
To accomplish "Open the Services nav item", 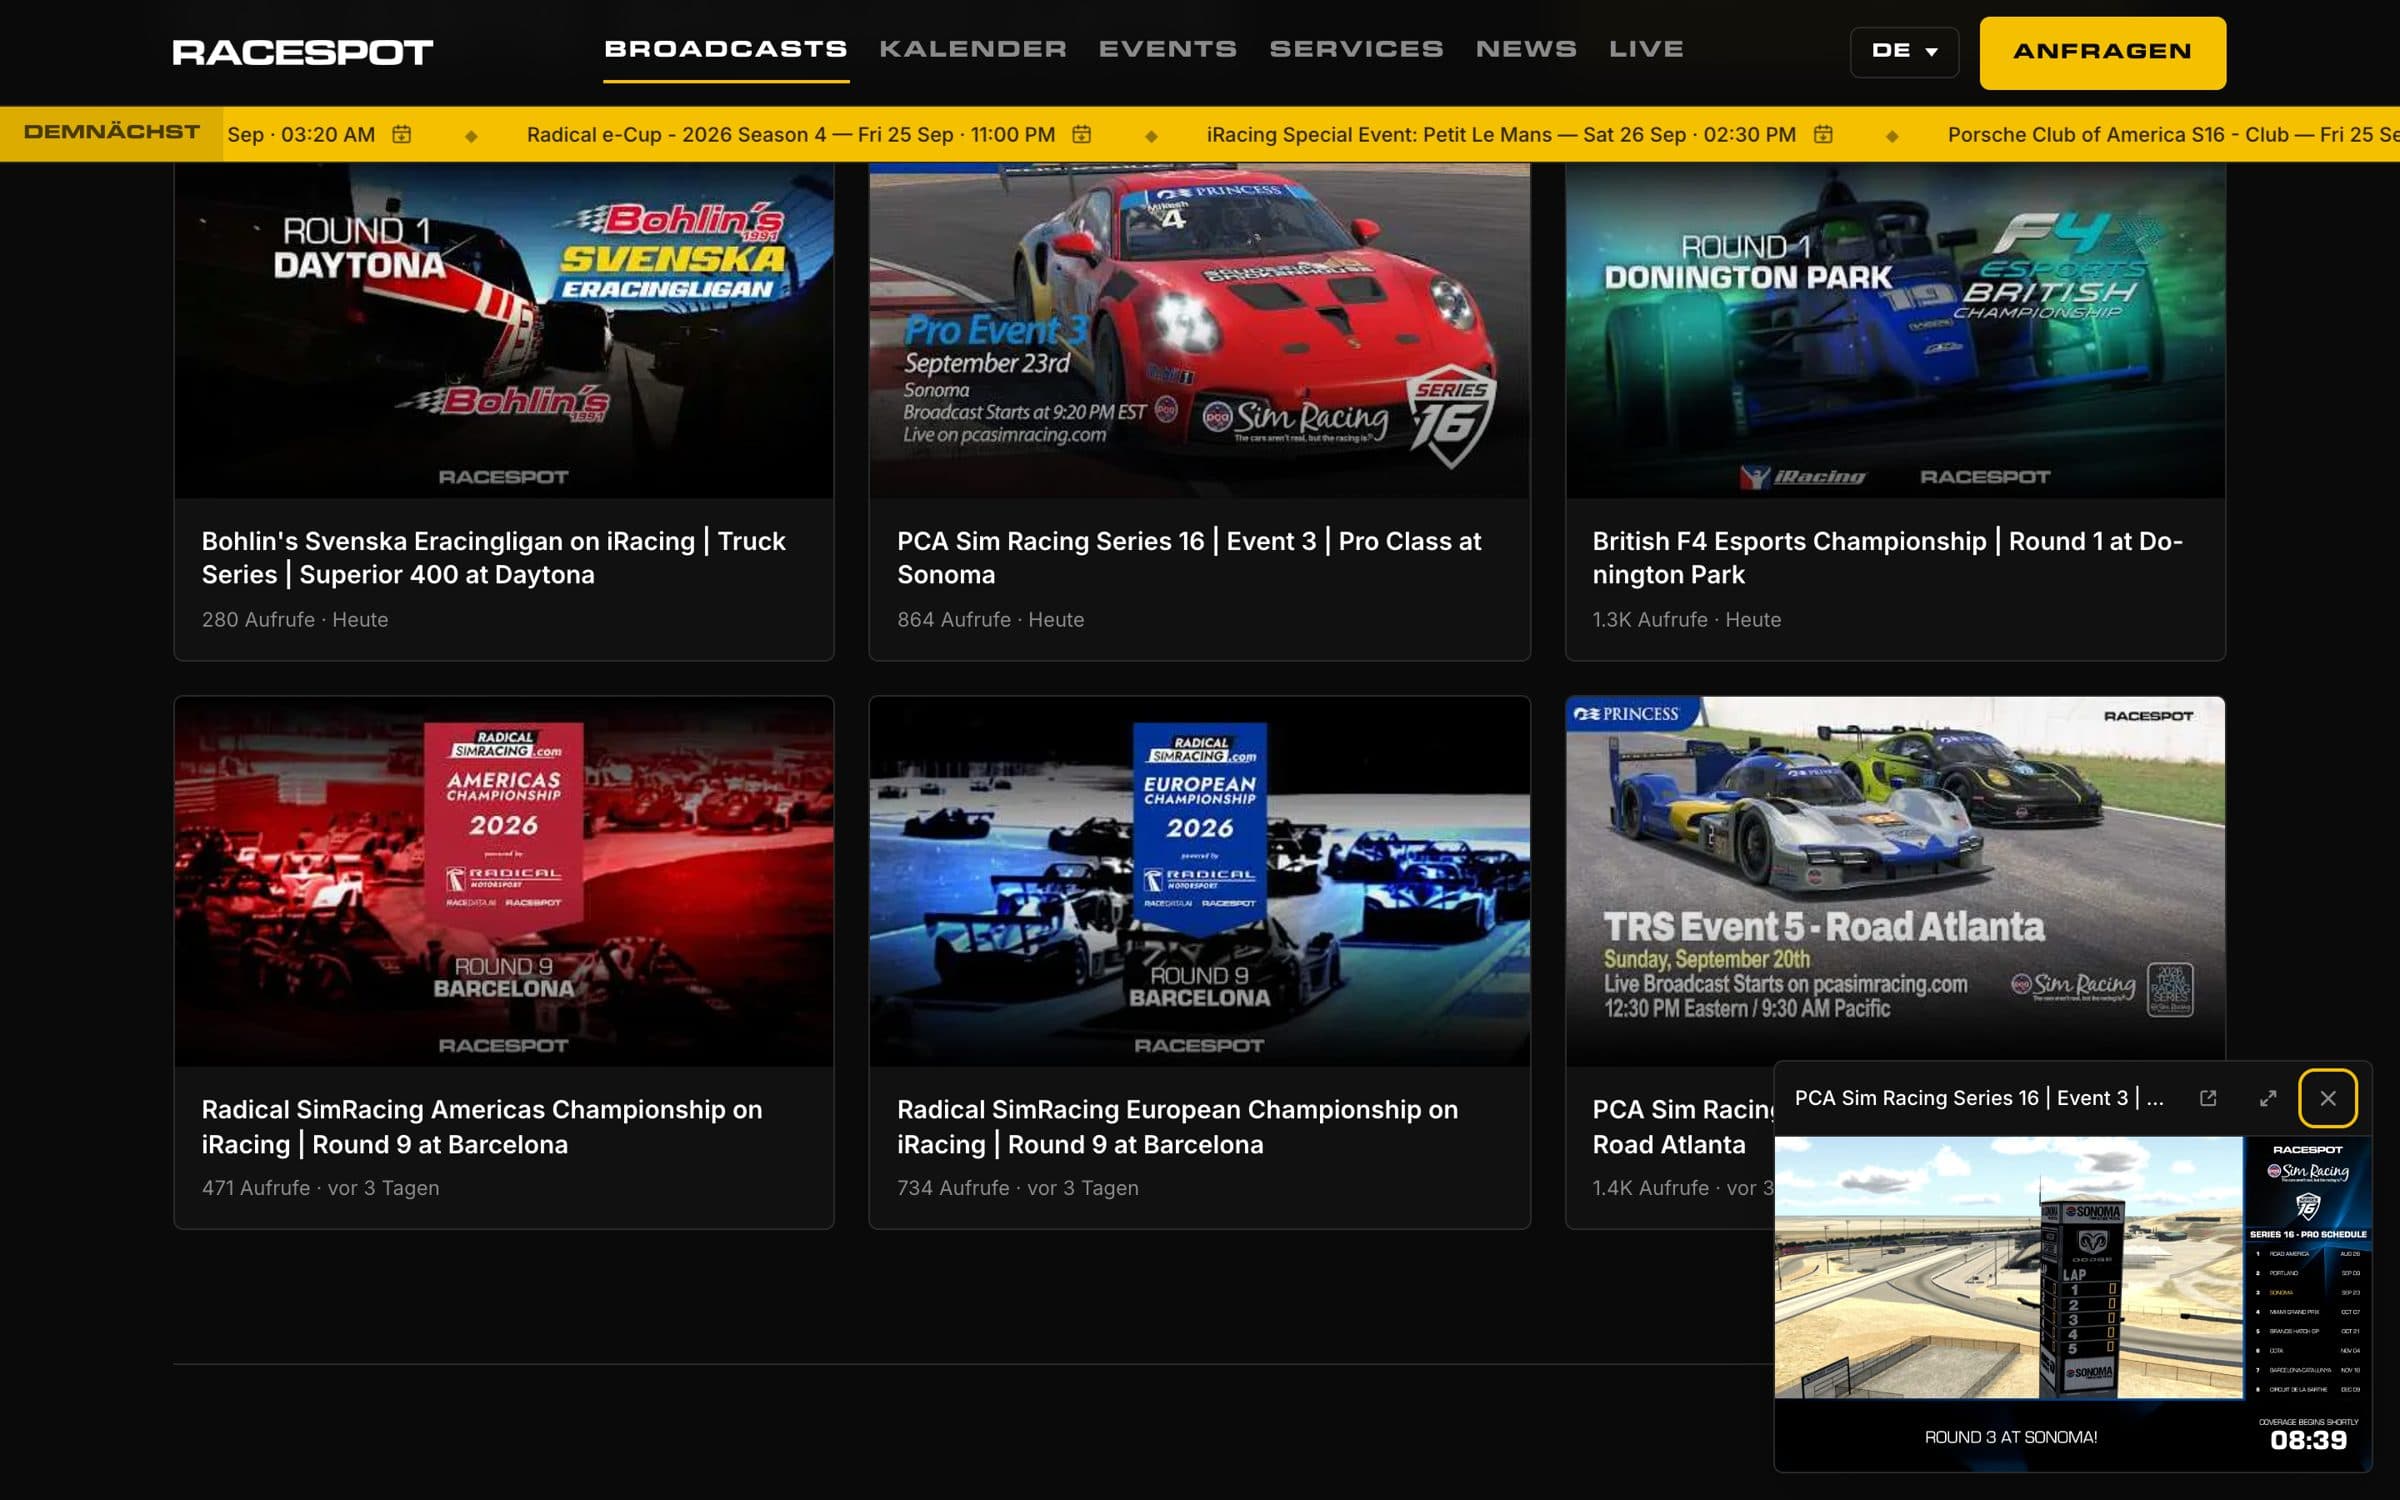I will click(x=1356, y=49).
